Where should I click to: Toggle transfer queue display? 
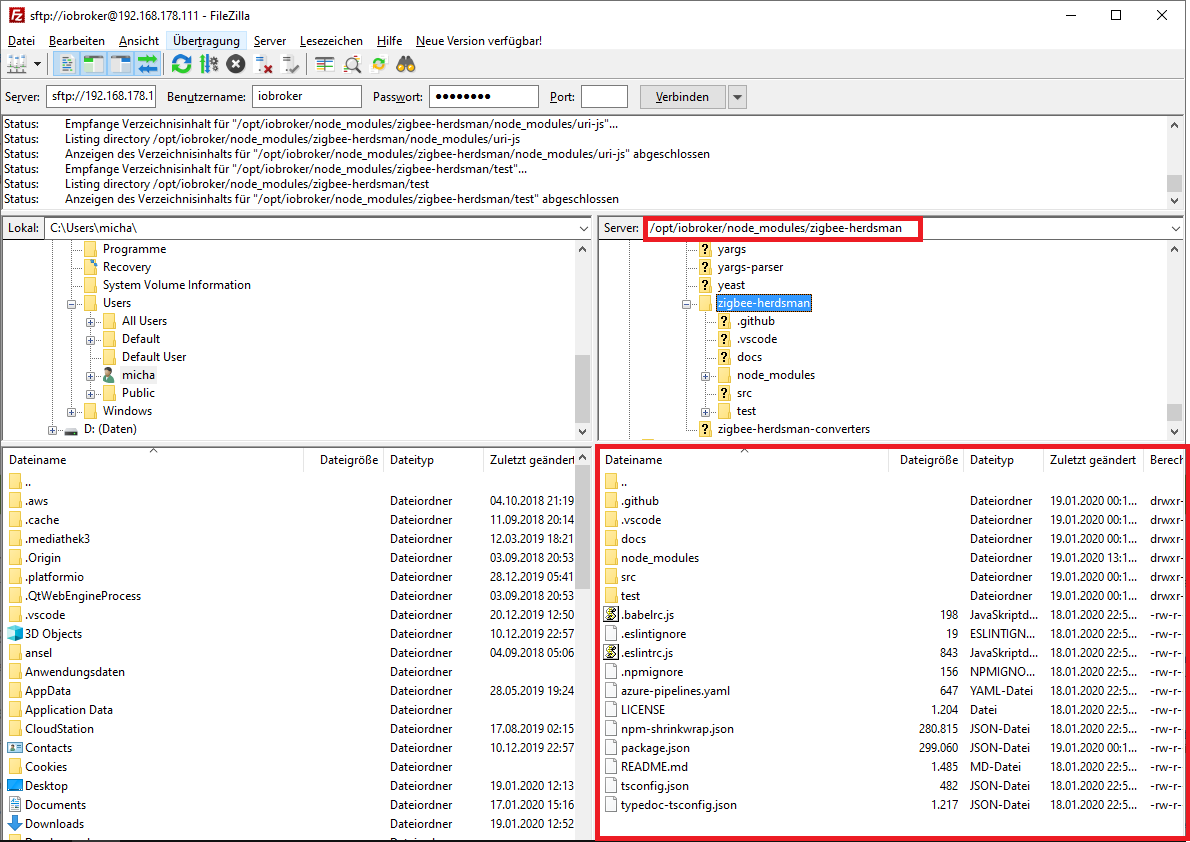coord(147,65)
